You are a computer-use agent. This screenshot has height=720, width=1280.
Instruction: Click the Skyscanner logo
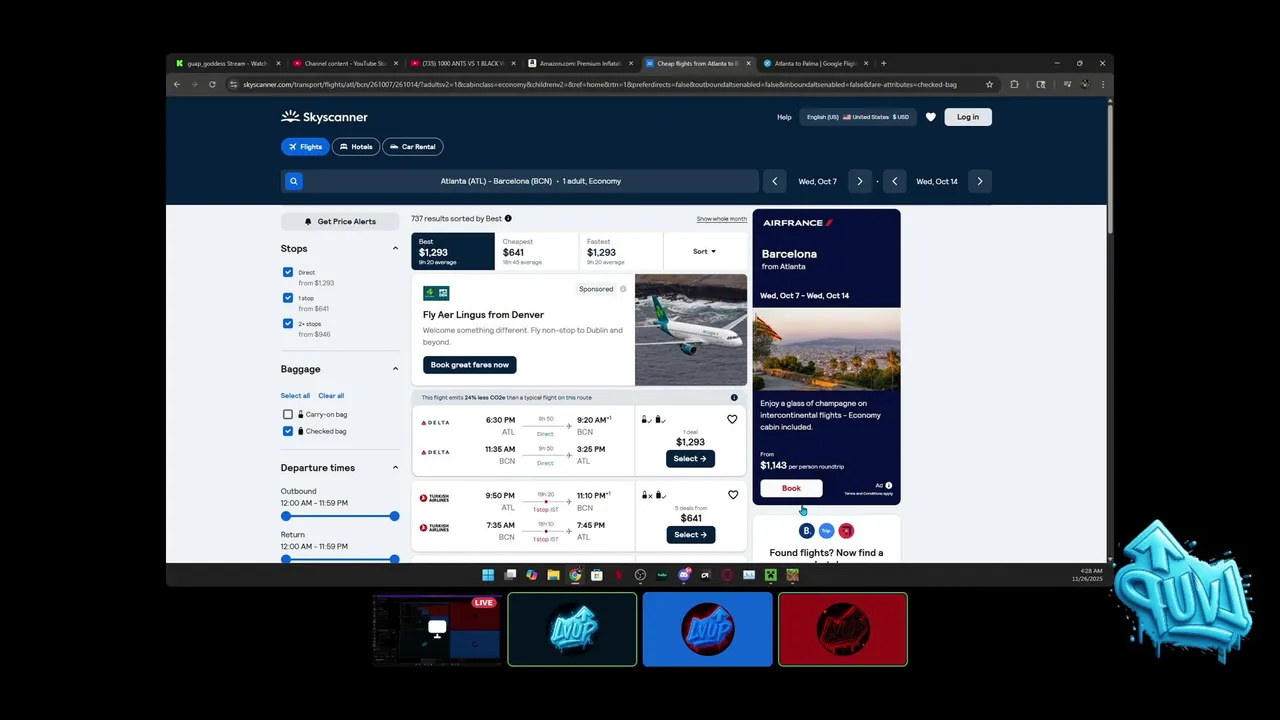click(324, 117)
